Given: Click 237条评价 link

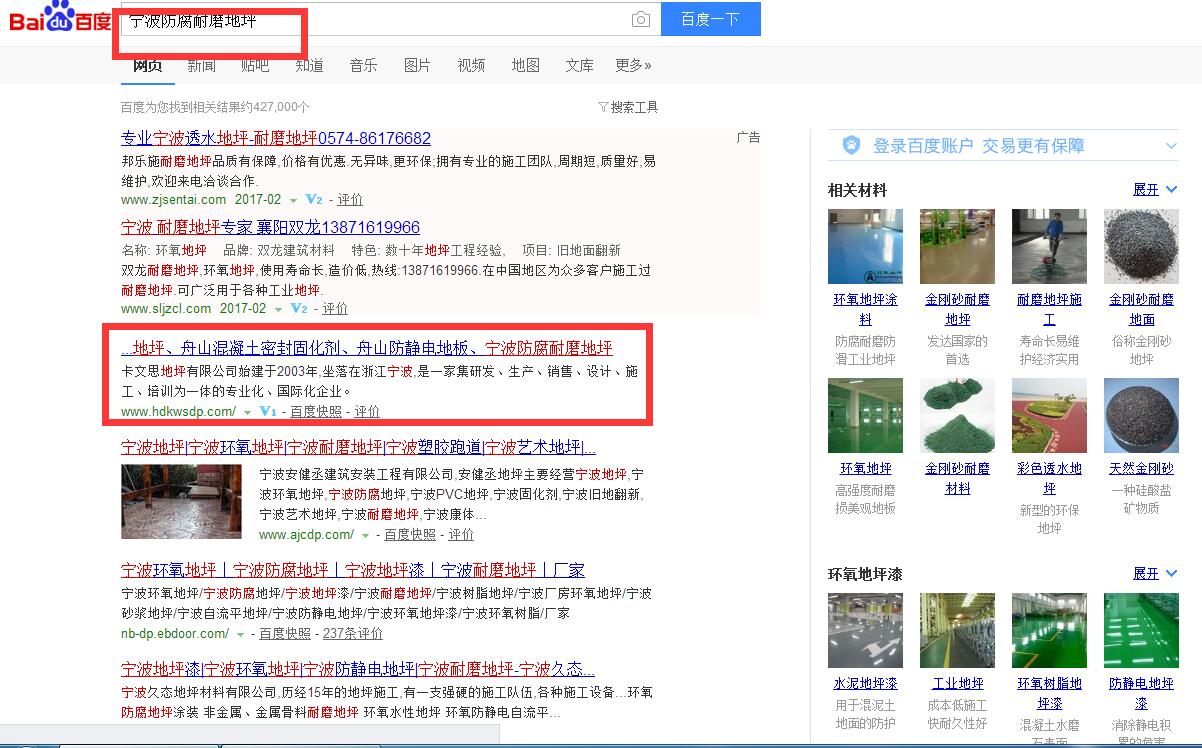Looking at the screenshot, I should tap(353, 634).
